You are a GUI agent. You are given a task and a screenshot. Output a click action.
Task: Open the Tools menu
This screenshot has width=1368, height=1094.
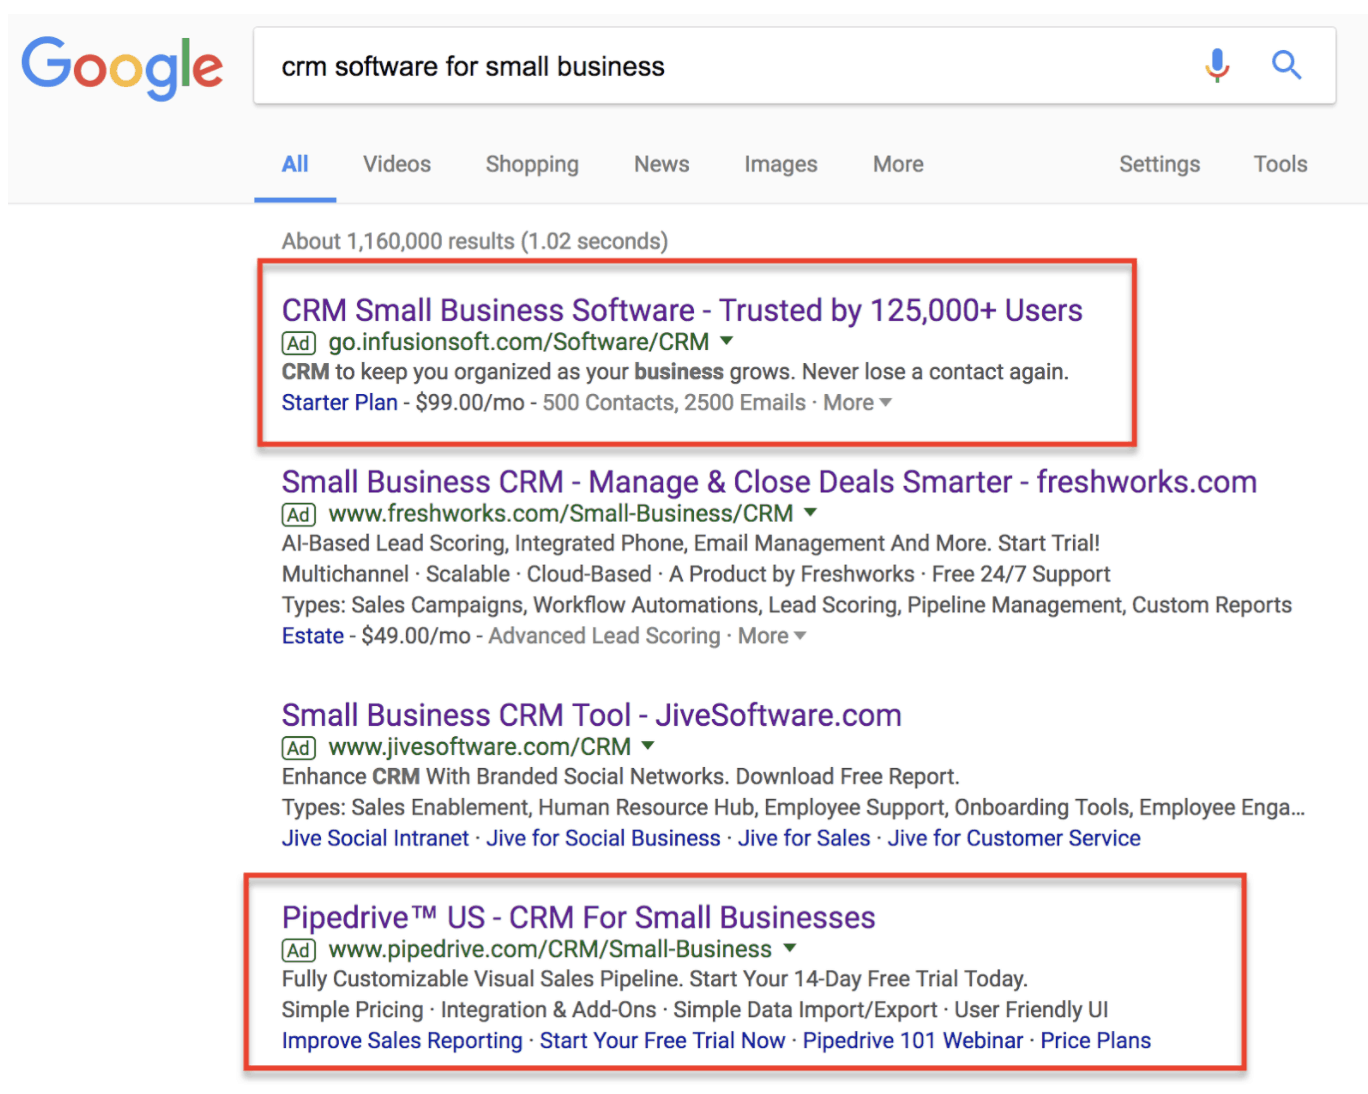[x=1281, y=164]
